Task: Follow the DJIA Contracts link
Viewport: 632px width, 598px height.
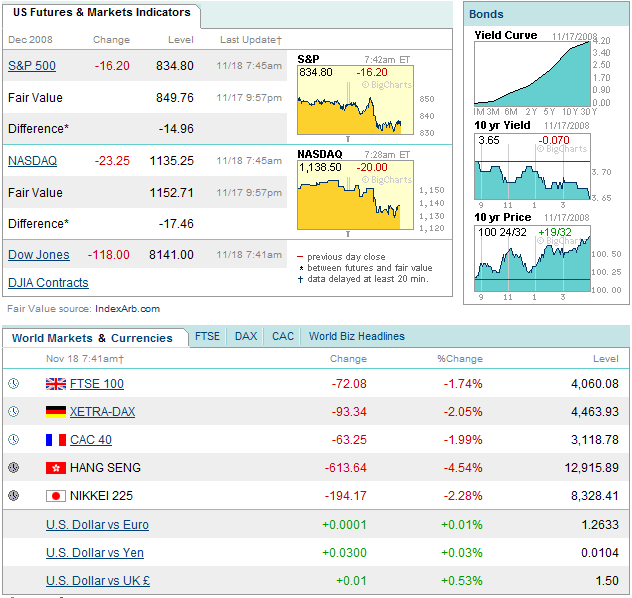Action: (x=48, y=283)
